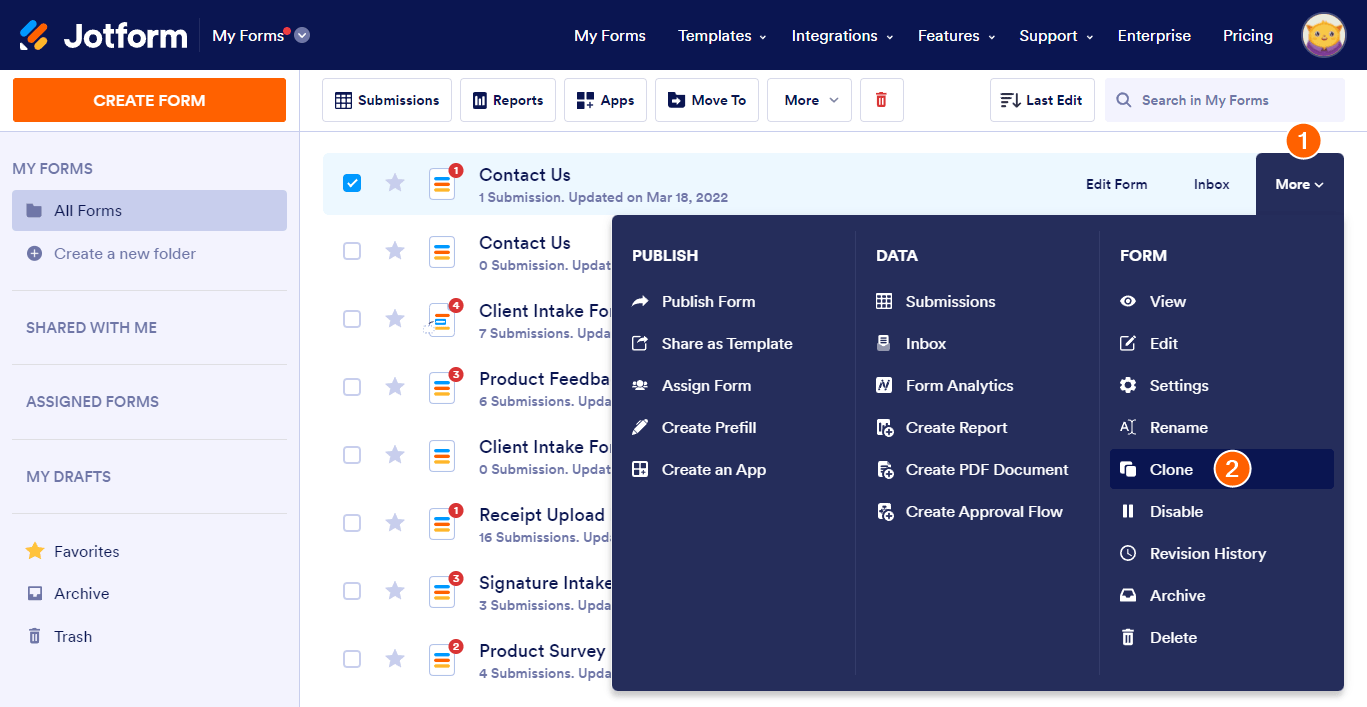Viewport: 1367px width, 707px height.
Task: Star the first Contact Us form
Action: 395,182
